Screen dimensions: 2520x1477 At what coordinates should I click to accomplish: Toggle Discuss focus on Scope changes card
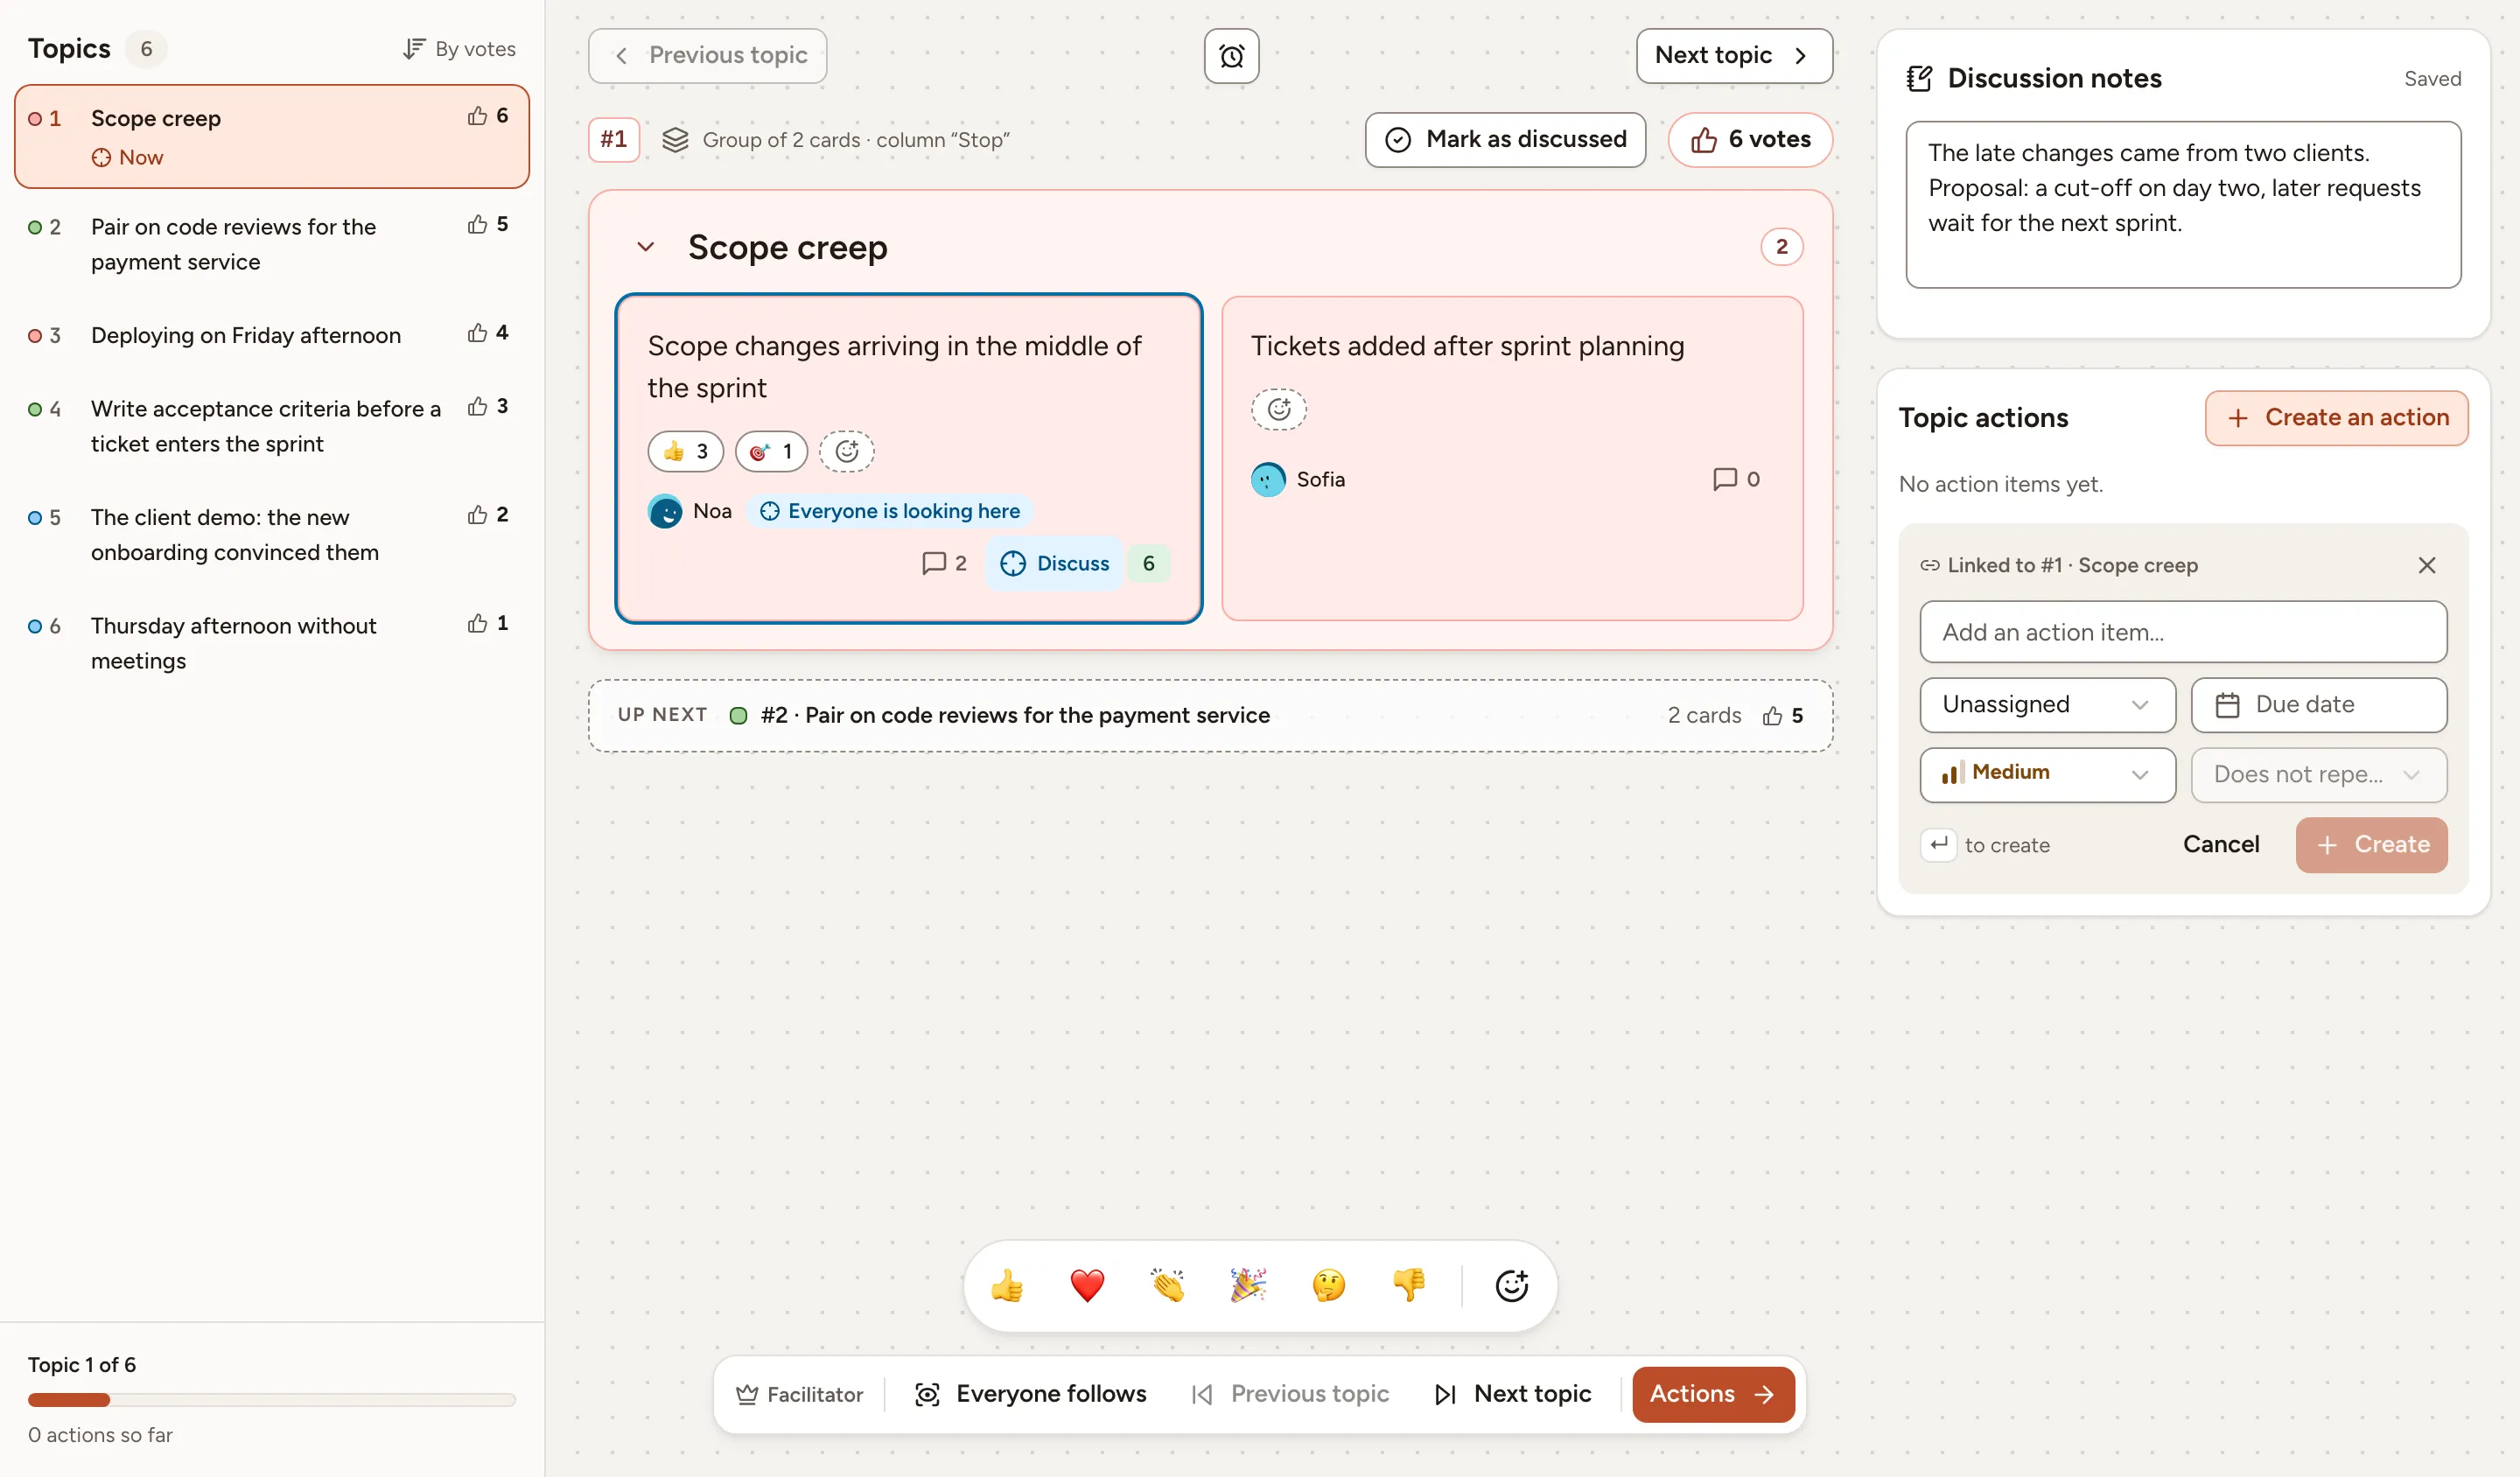coord(1054,563)
